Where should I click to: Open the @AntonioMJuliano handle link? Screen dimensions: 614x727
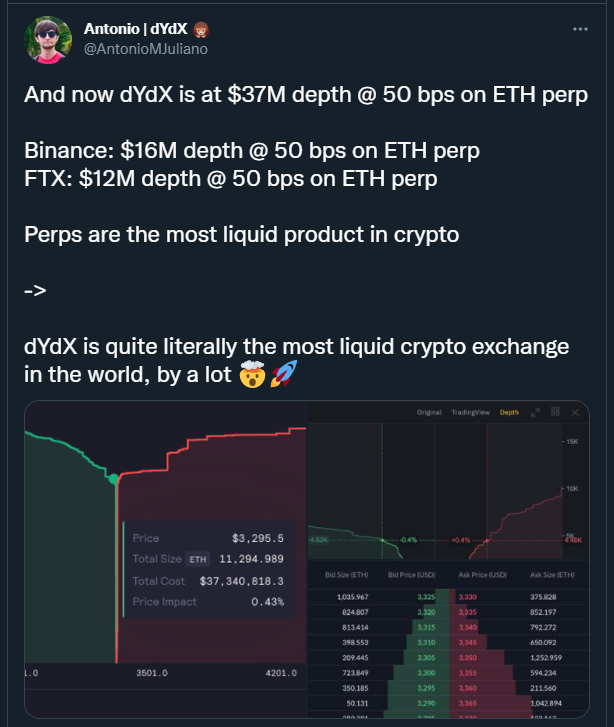click(x=146, y=49)
